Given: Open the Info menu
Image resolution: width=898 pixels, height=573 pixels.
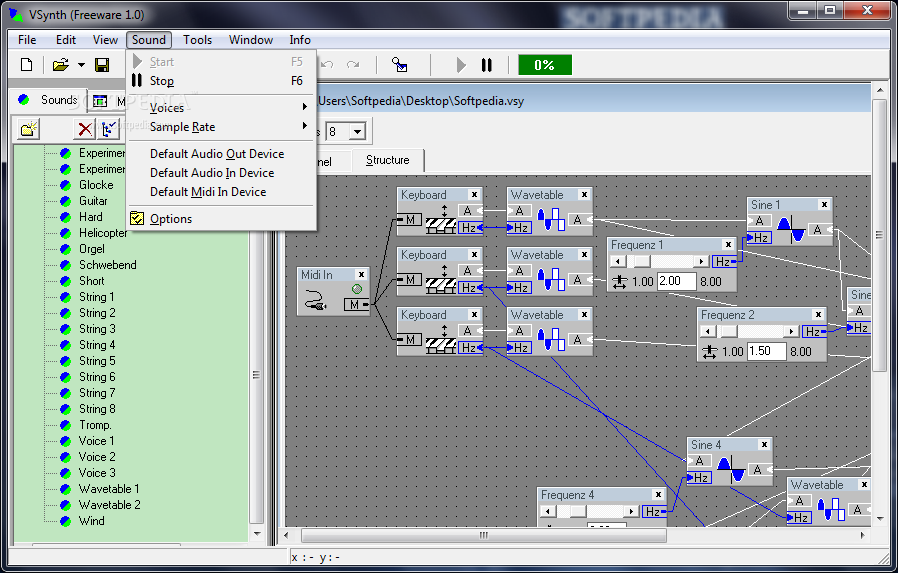Looking at the screenshot, I should (x=300, y=39).
